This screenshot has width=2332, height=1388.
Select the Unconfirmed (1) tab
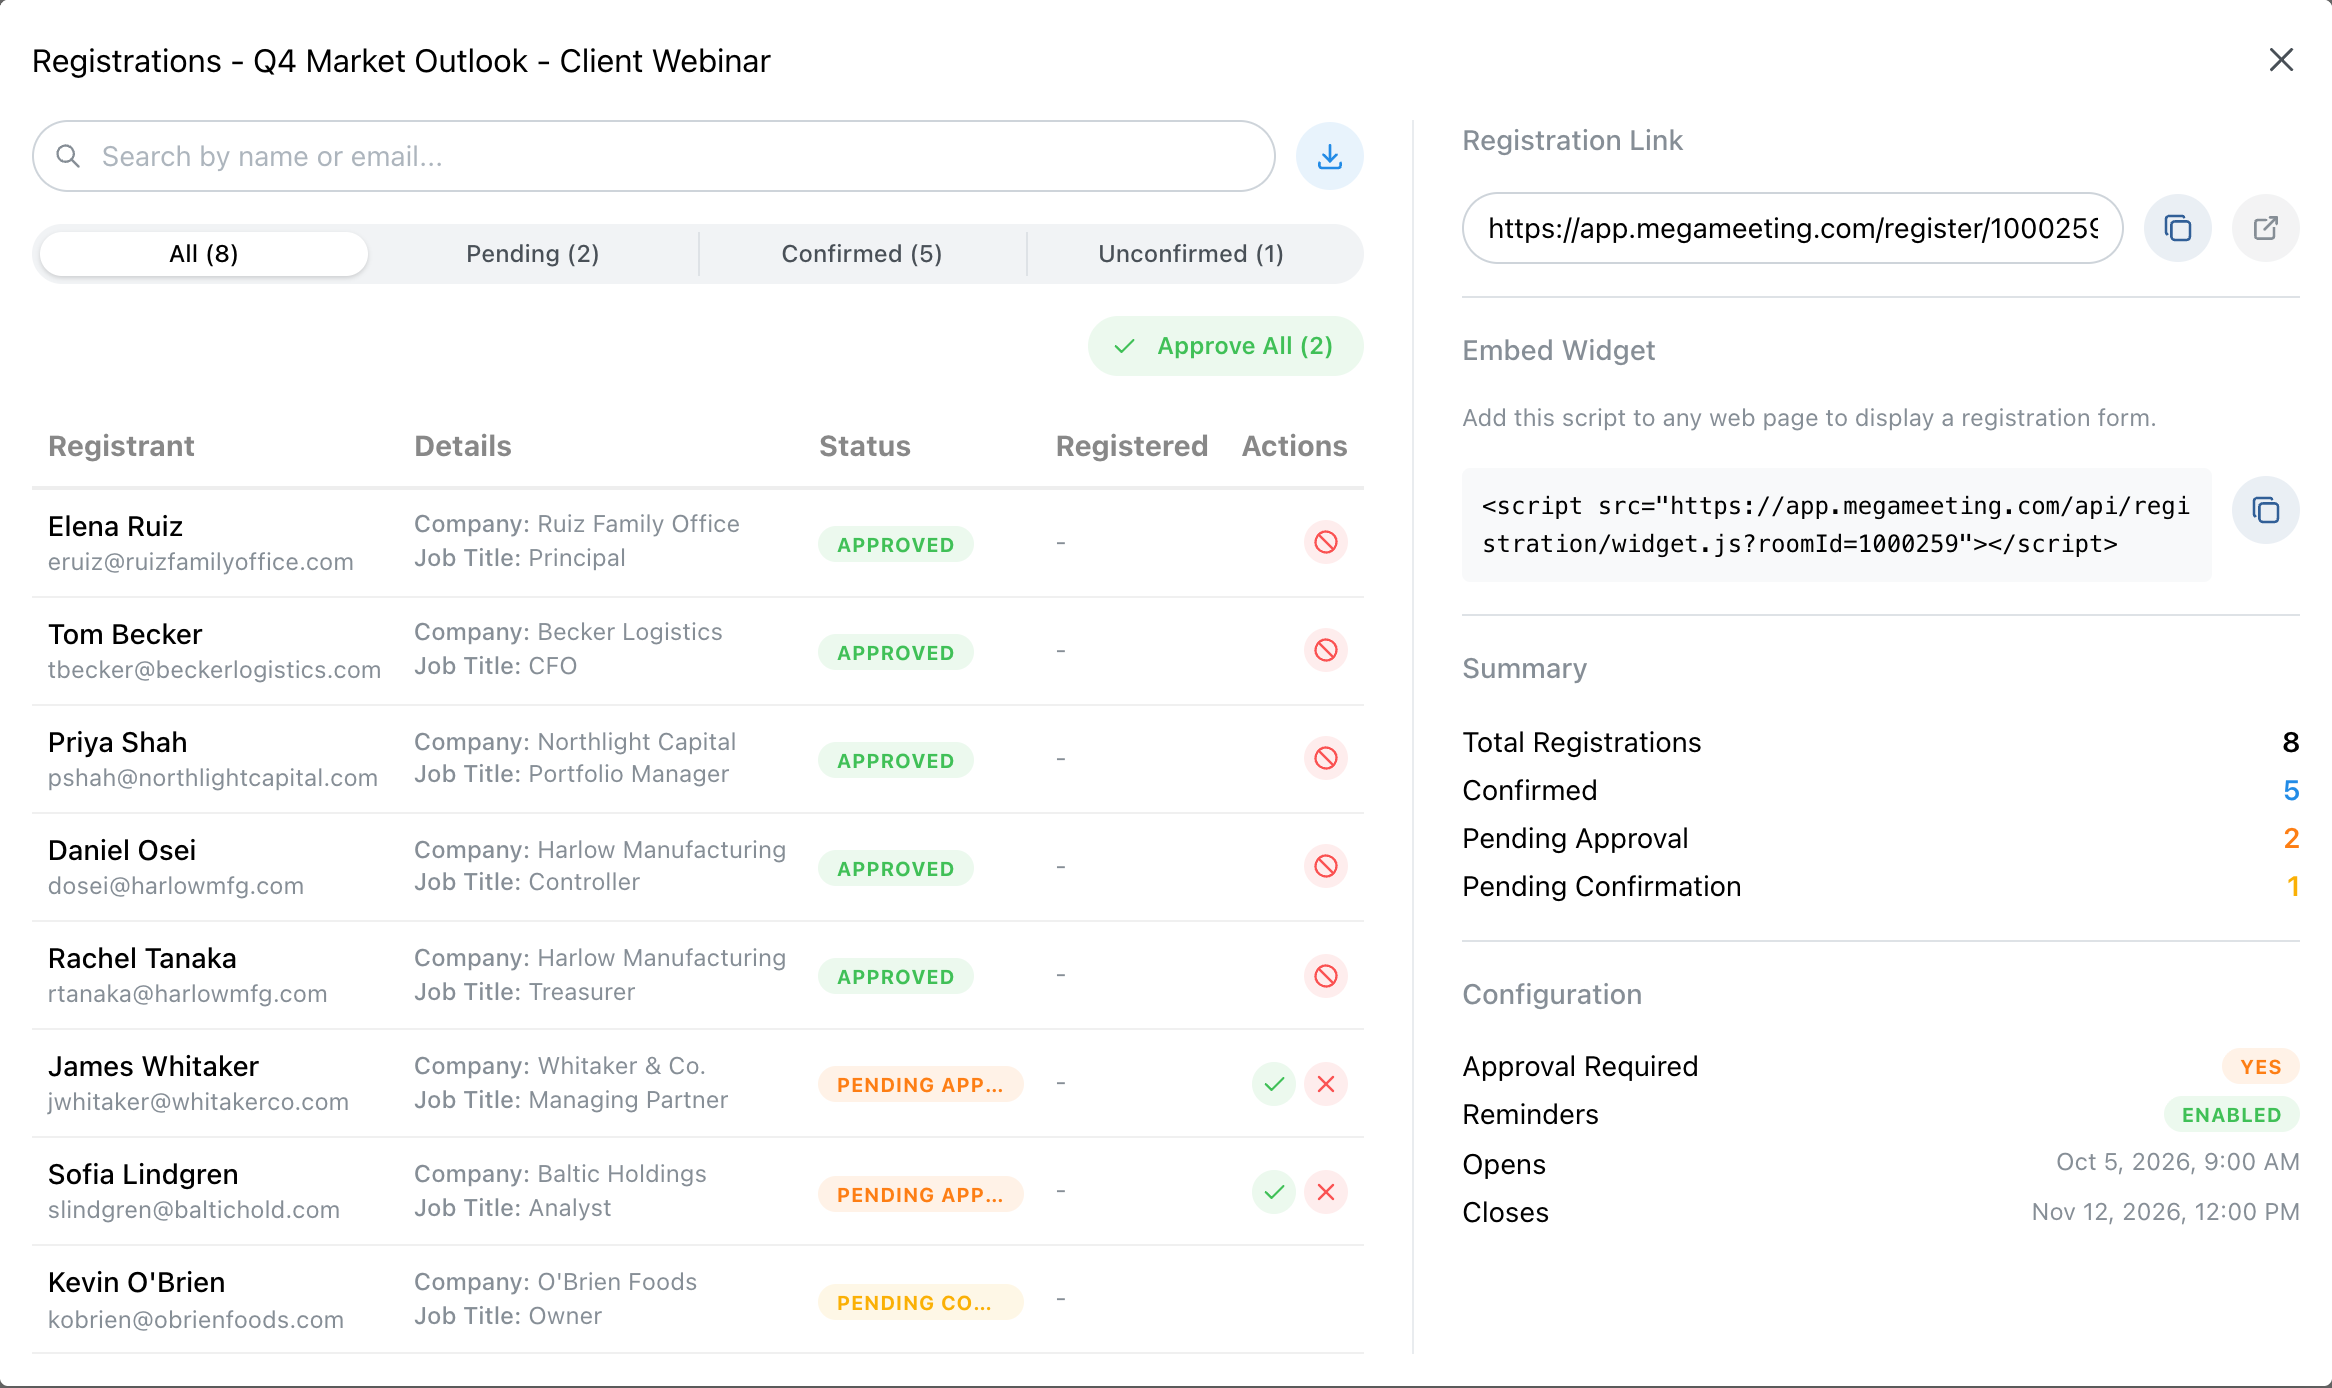coord(1191,254)
